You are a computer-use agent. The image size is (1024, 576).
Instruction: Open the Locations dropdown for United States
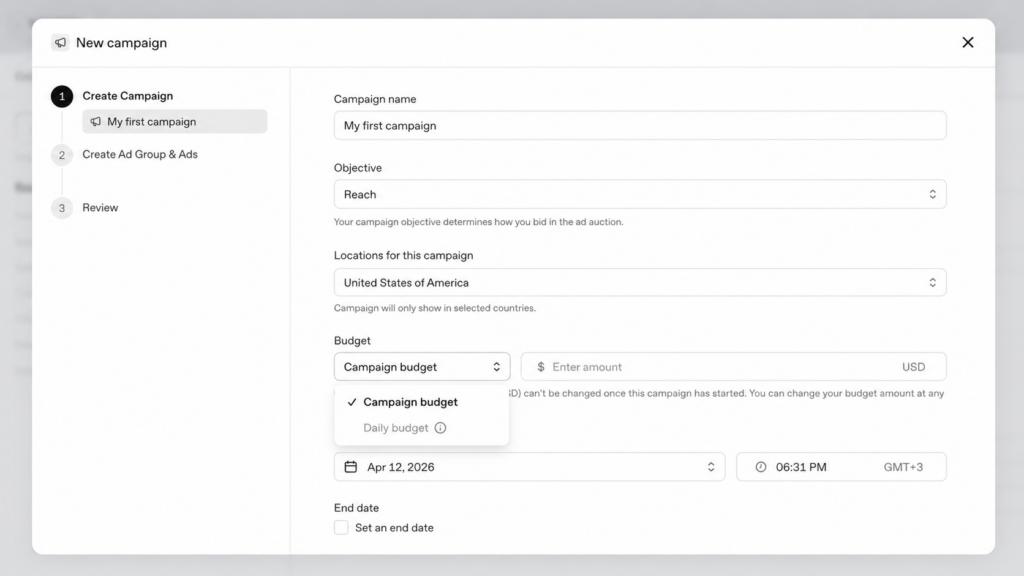coord(639,282)
